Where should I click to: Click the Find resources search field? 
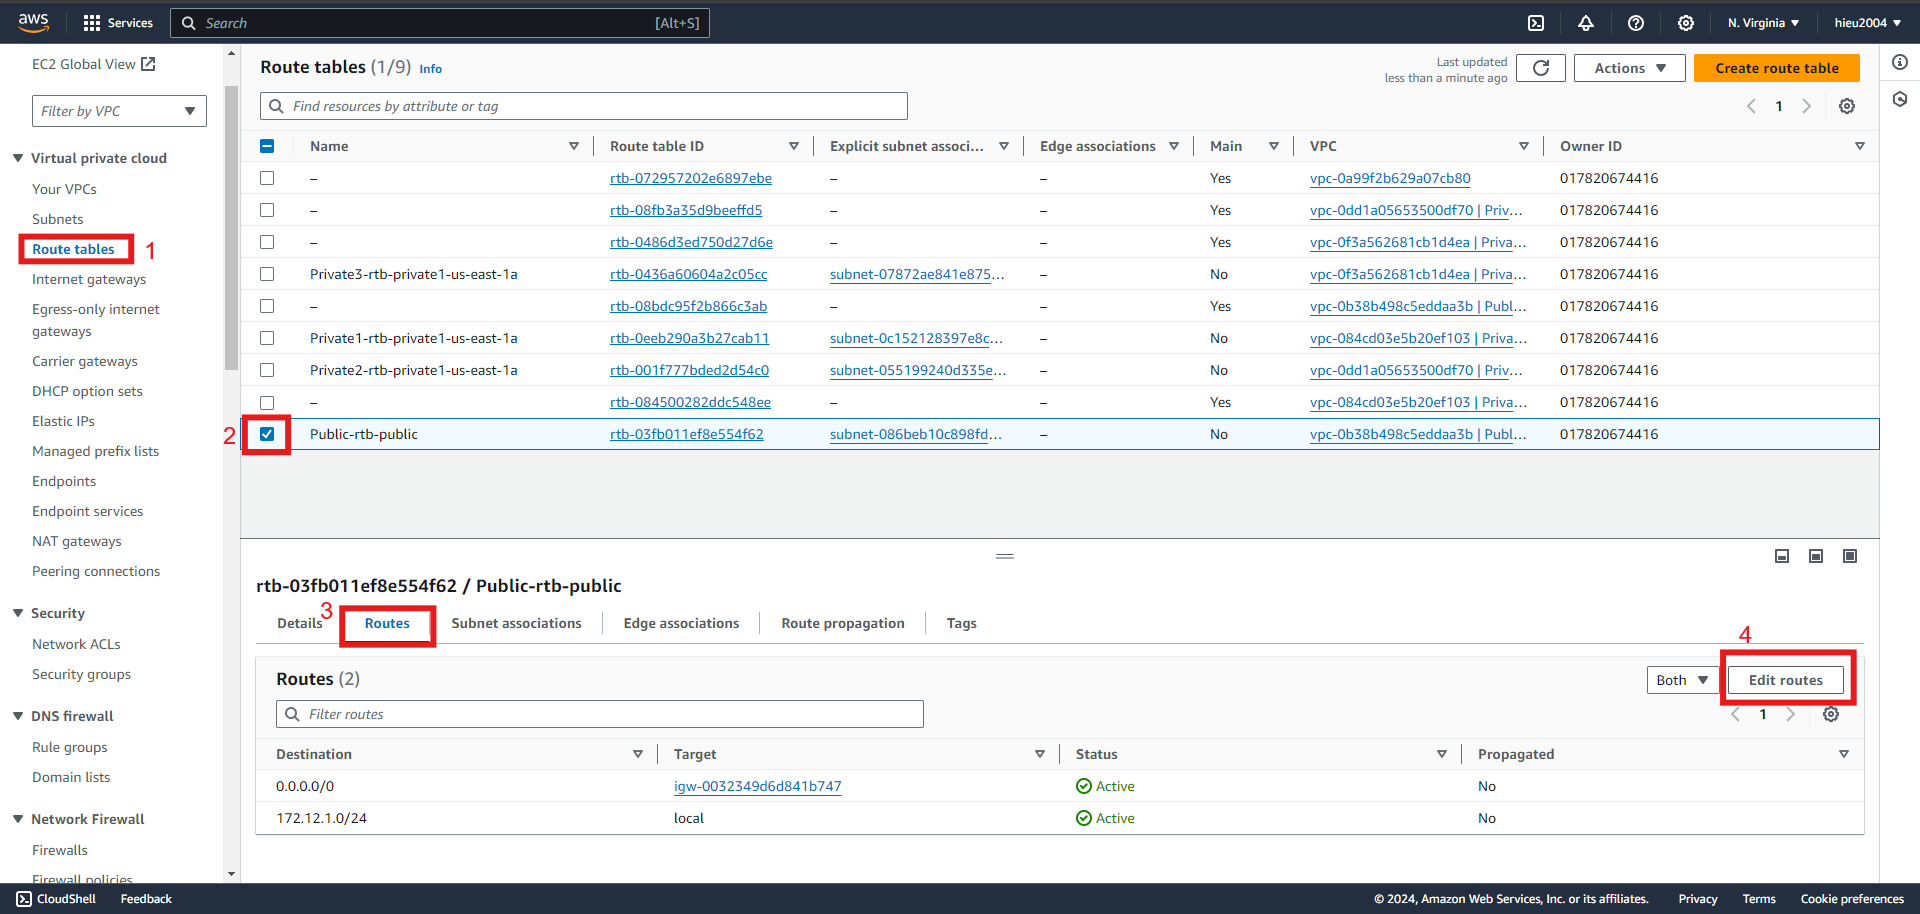coord(584,106)
